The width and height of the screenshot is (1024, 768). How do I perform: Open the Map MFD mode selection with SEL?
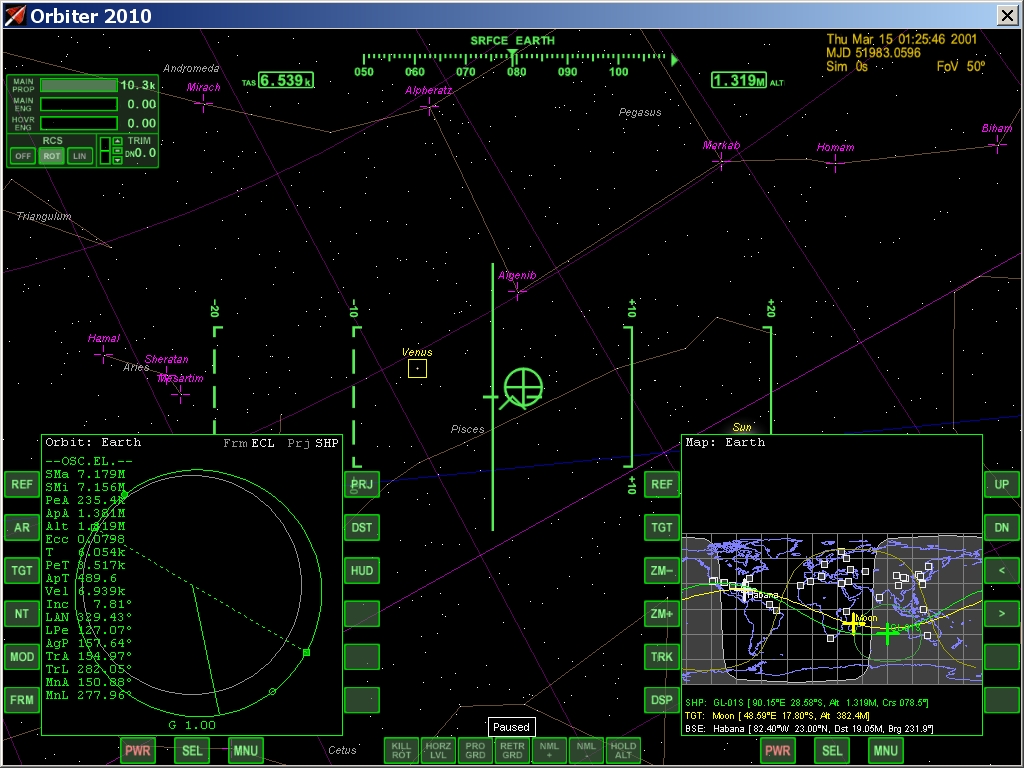[832, 750]
